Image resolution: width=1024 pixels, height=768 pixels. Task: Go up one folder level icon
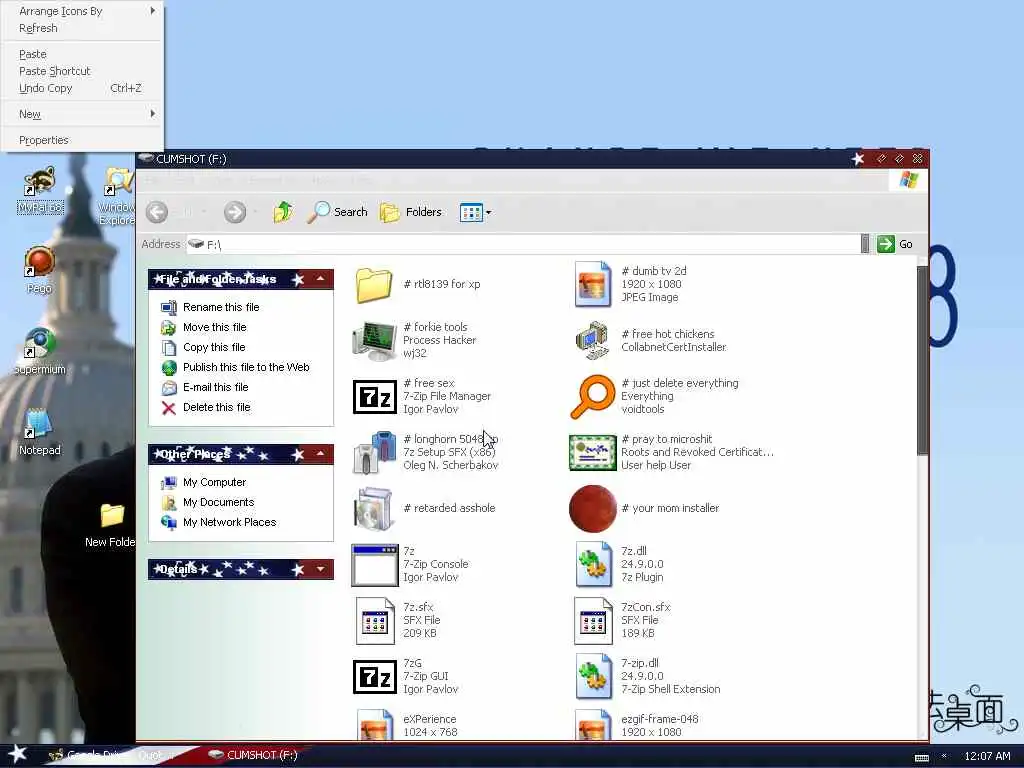pos(283,212)
